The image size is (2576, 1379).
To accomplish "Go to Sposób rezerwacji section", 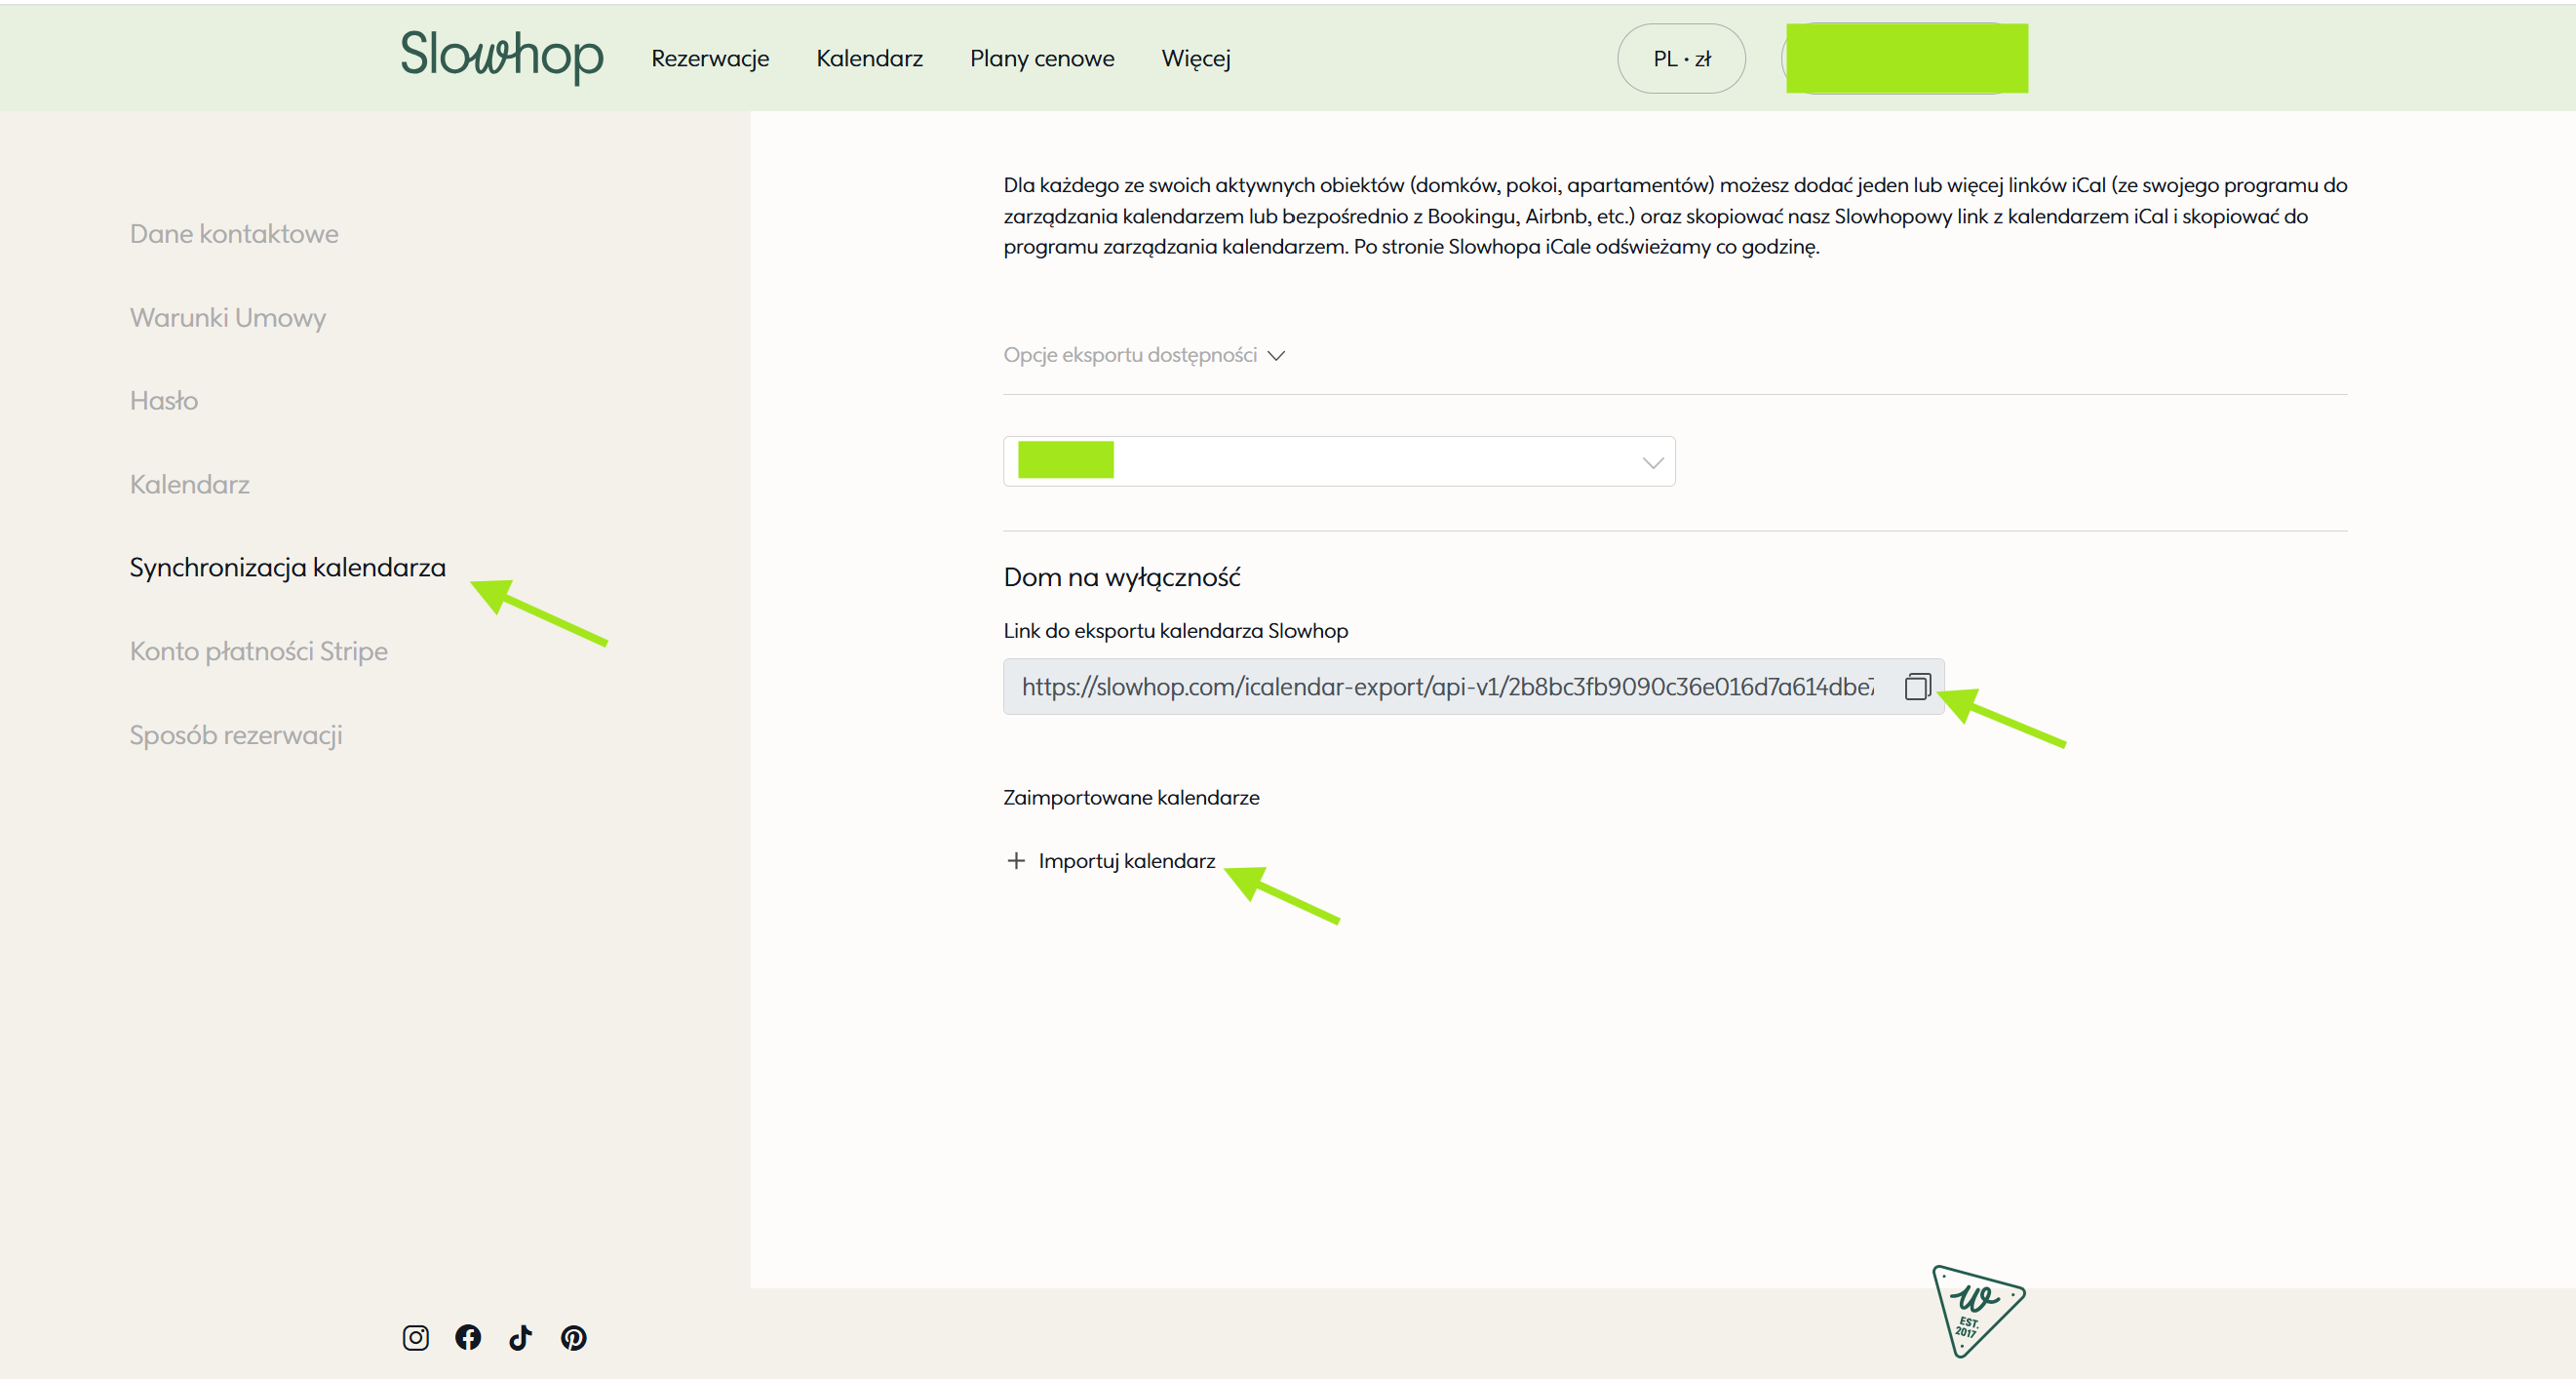I will [x=235, y=735].
